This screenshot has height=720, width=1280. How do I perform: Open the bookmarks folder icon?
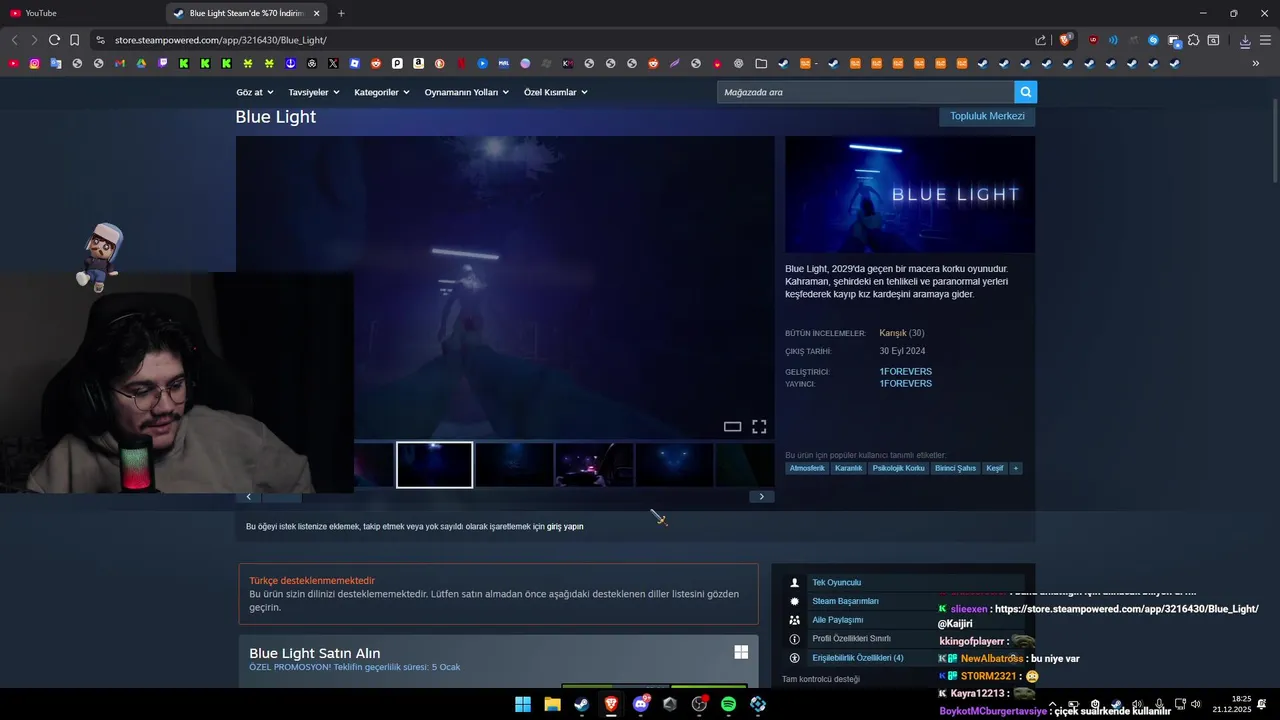point(761,63)
